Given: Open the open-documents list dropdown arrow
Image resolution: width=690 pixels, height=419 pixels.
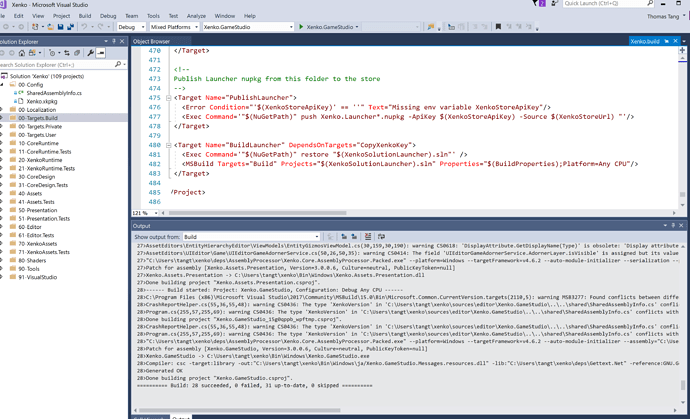Looking at the screenshot, I should tap(685, 41).
